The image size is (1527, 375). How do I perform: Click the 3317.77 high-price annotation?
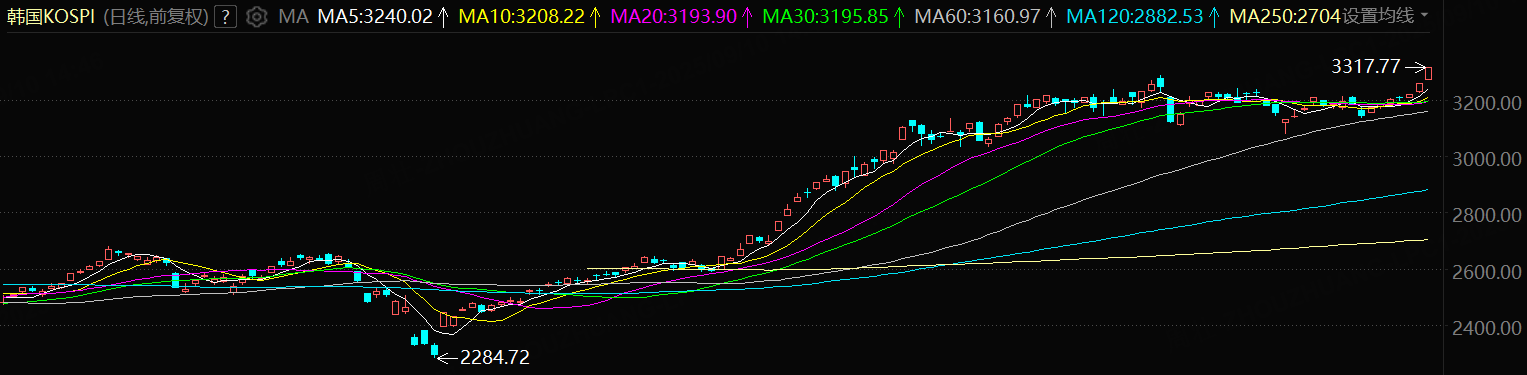pos(1365,67)
